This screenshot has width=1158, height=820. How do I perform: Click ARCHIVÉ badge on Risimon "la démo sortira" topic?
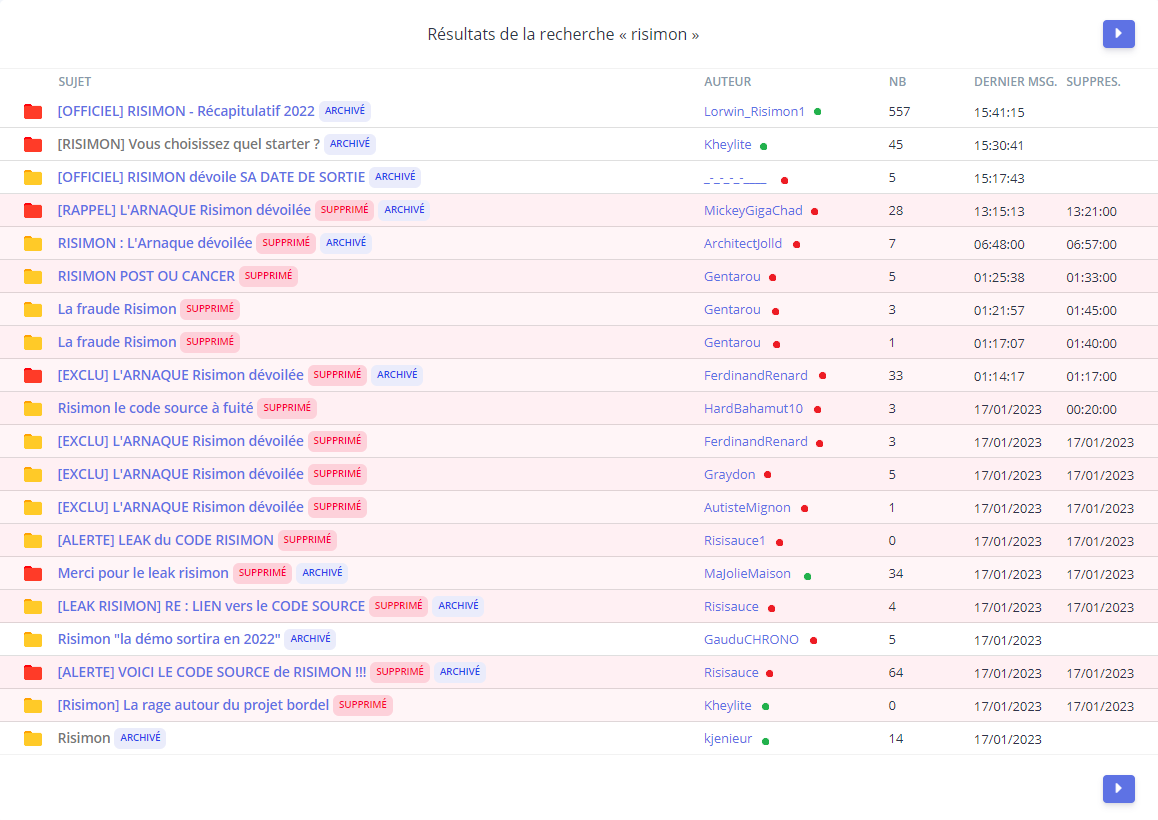pyautogui.click(x=310, y=639)
